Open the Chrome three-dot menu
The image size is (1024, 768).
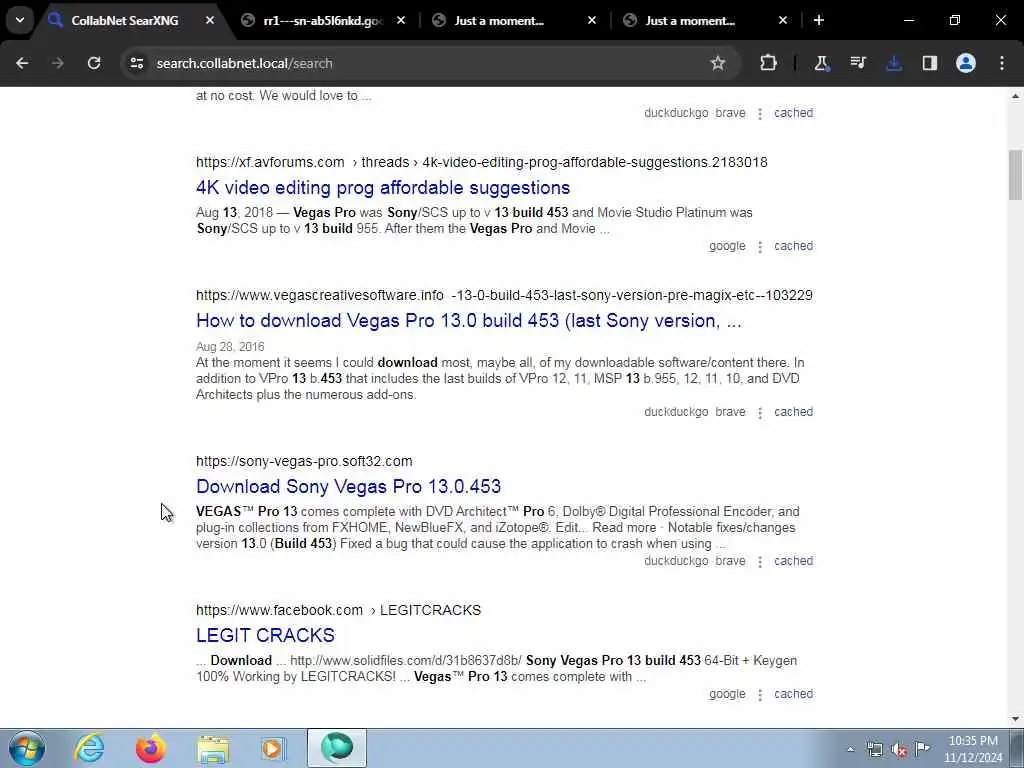coord(1002,63)
